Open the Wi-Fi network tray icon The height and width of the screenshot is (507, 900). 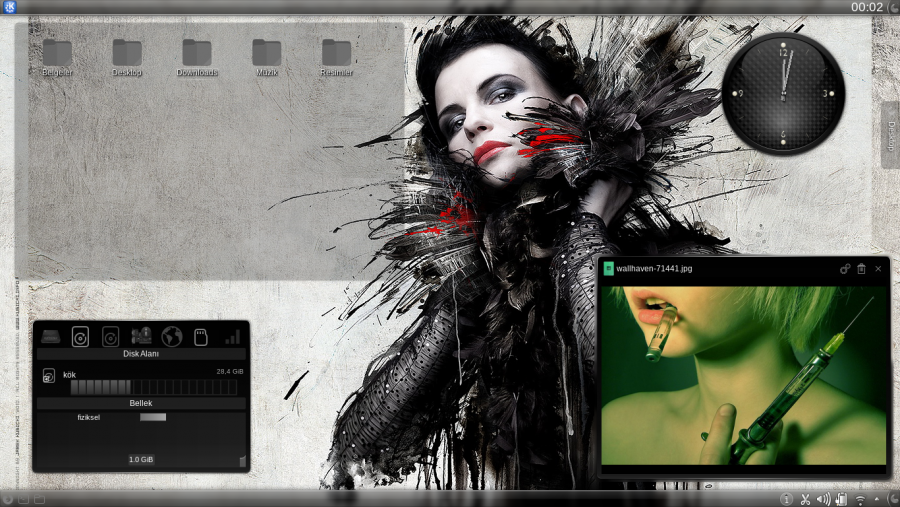[860, 500]
